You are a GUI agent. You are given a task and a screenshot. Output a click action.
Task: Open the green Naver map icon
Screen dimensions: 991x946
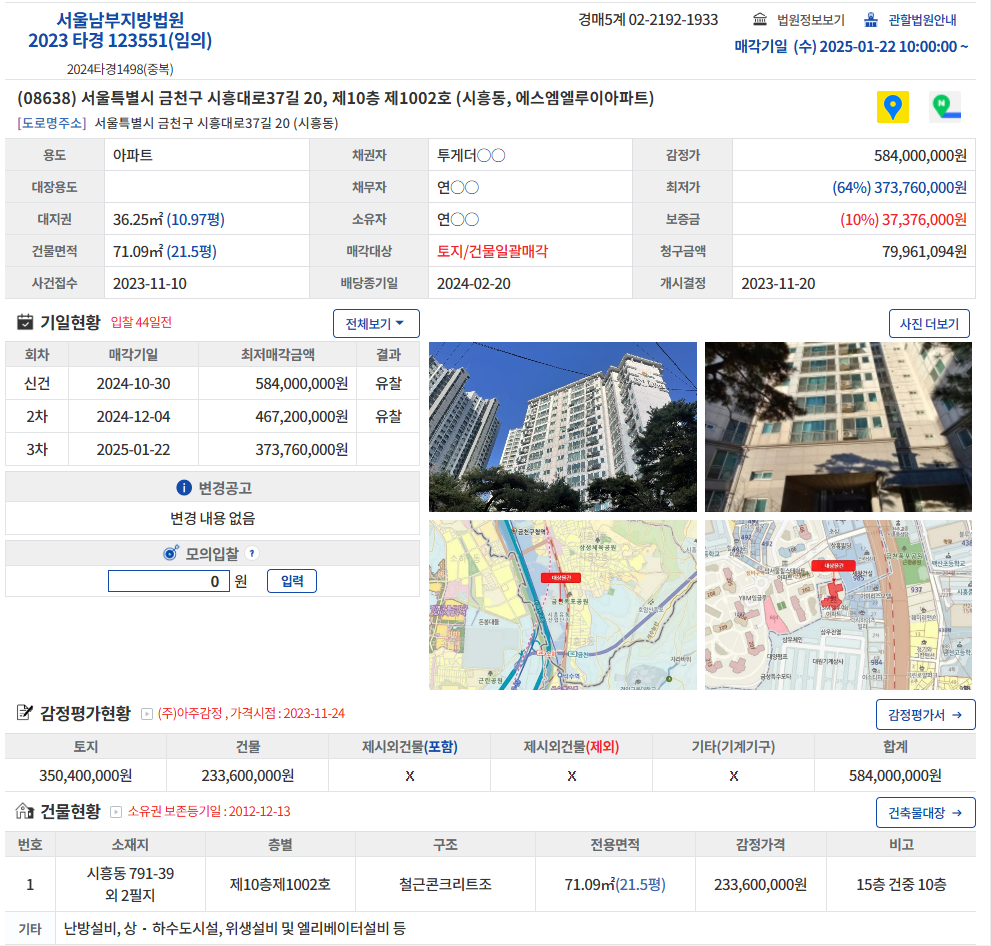pos(944,107)
